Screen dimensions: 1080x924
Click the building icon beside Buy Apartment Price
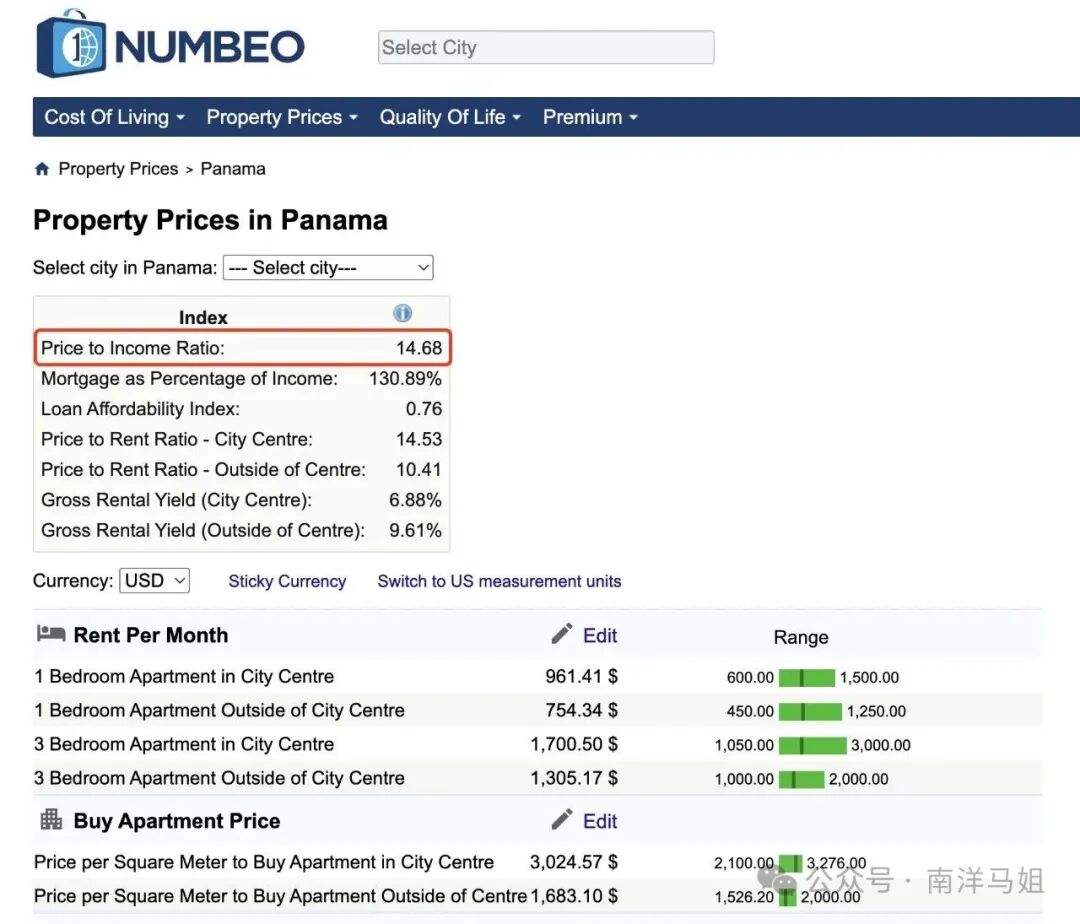(51, 819)
